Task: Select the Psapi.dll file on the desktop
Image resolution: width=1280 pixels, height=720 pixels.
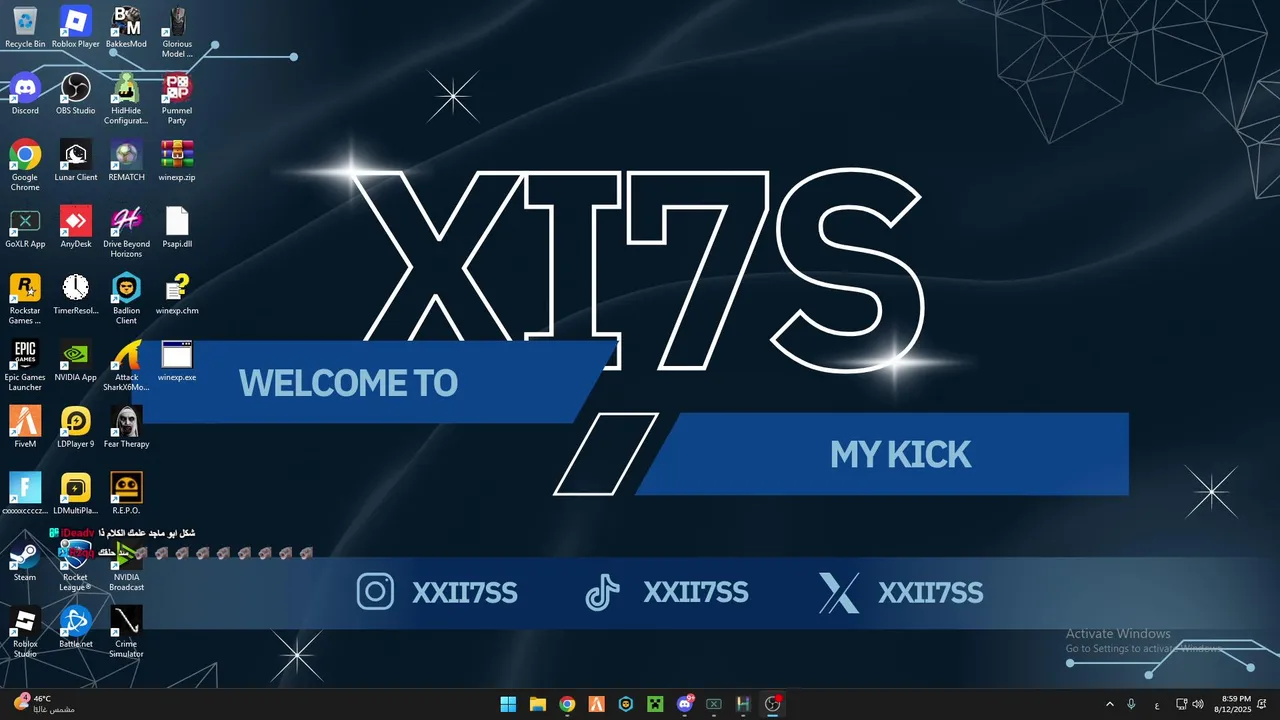Action: (177, 228)
